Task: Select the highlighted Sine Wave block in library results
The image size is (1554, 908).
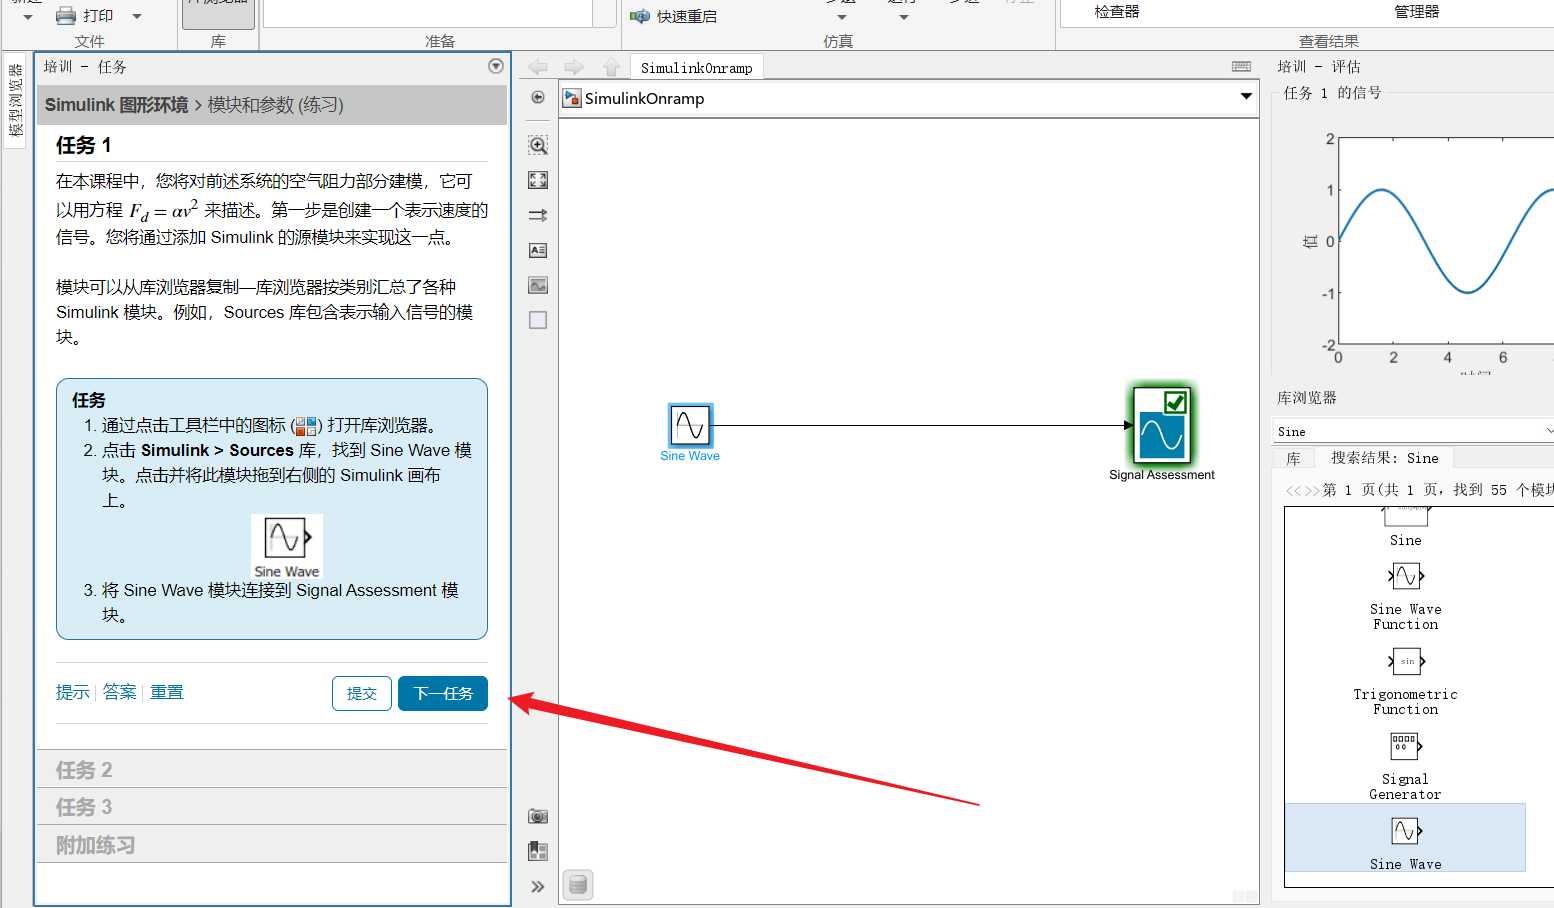Action: pos(1406,840)
